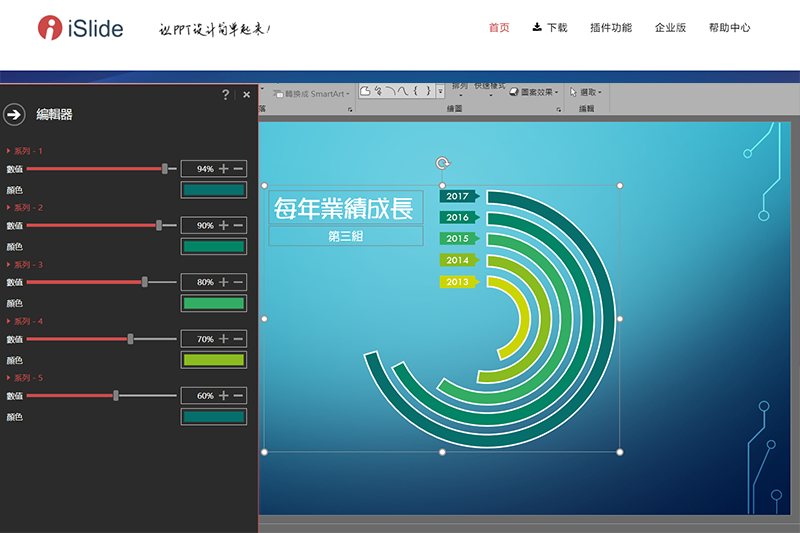Open the 企业版 enterprise page
The width and height of the screenshot is (800, 533).
point(670,28)
